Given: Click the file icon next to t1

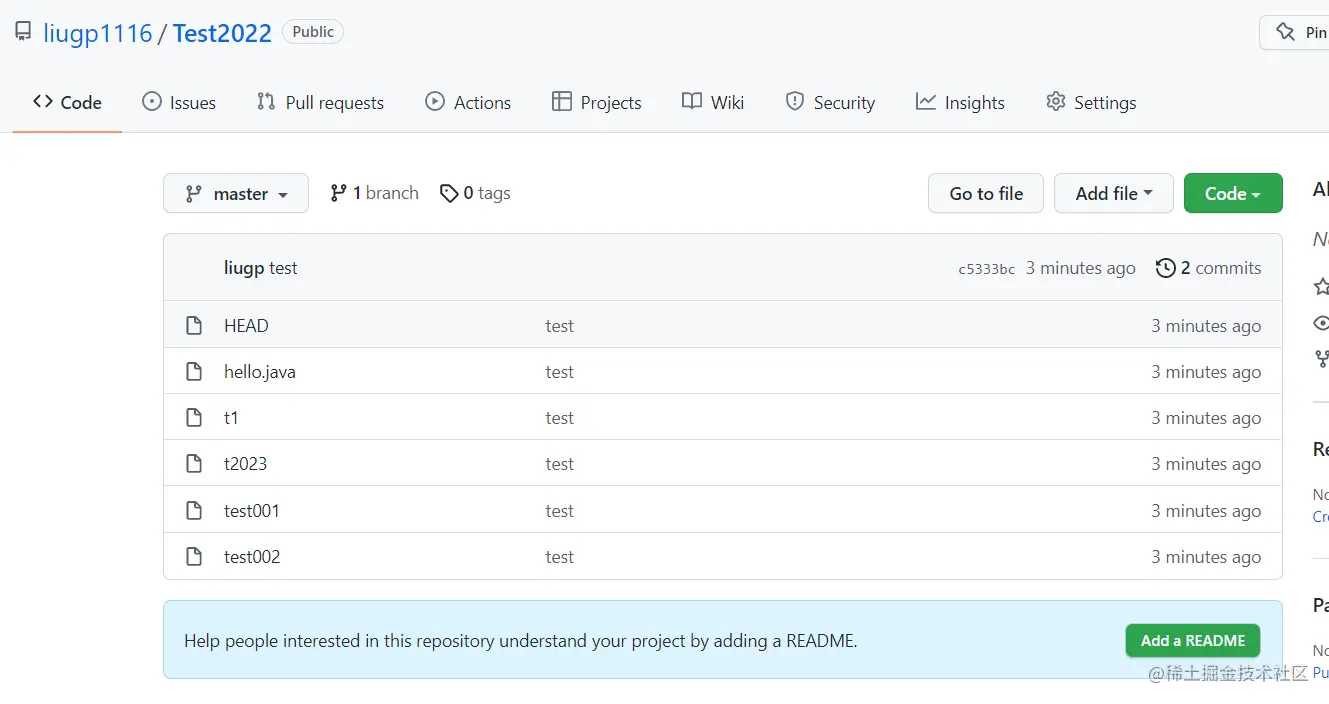Looking at the screenshot, I should click(x=194, y=418).
